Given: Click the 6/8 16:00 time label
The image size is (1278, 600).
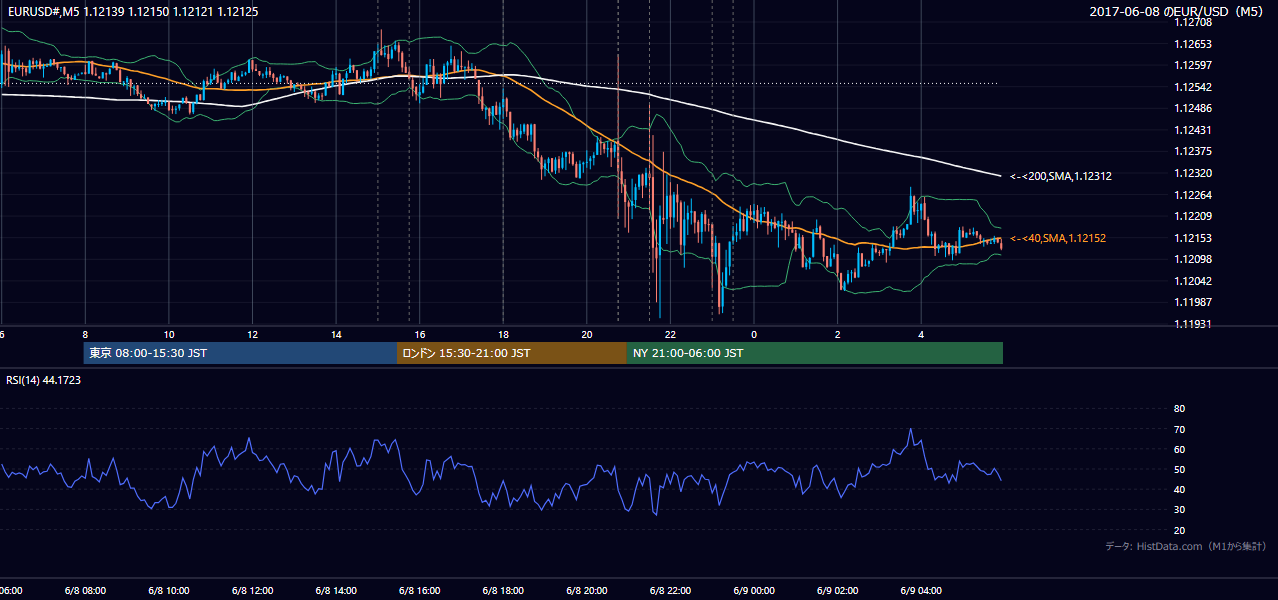Looking at the screenshot, I should (x=419, y=590).
